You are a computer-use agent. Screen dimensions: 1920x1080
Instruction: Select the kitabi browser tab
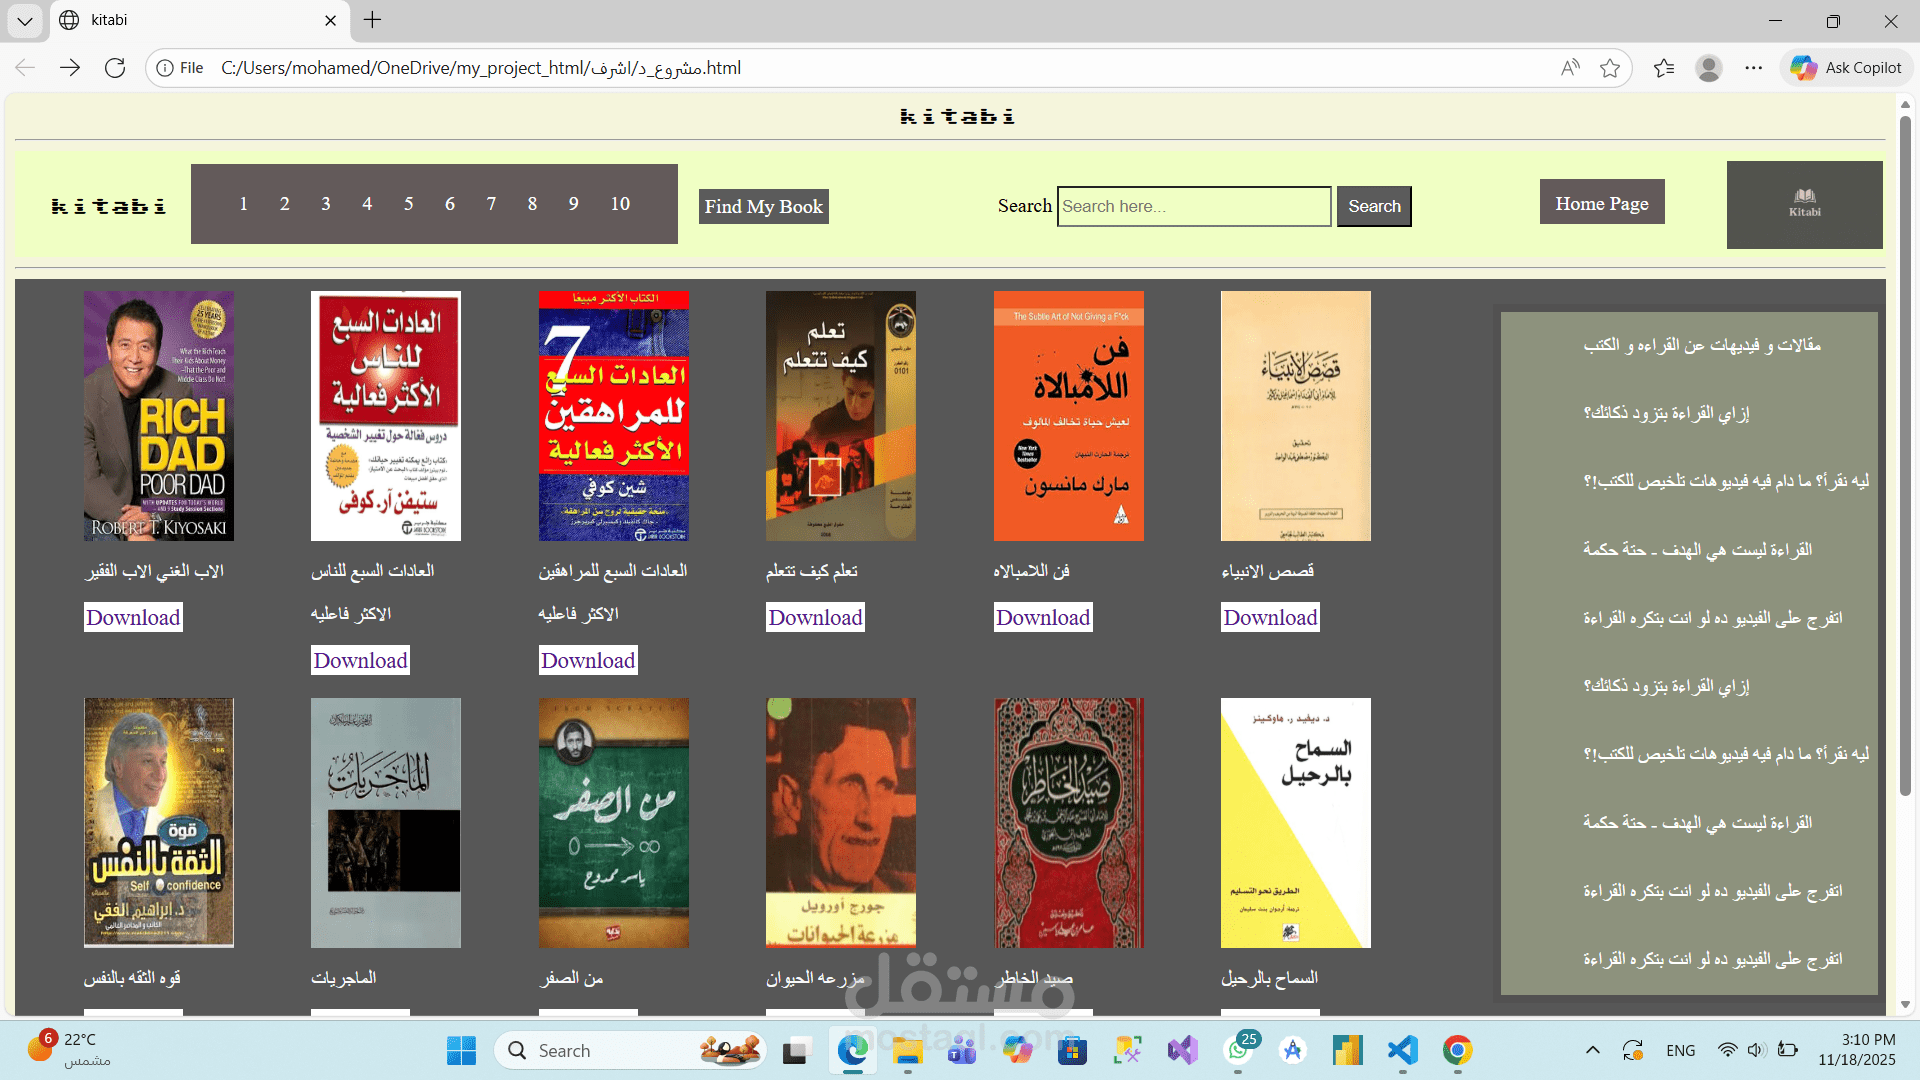tap(198, 20)
